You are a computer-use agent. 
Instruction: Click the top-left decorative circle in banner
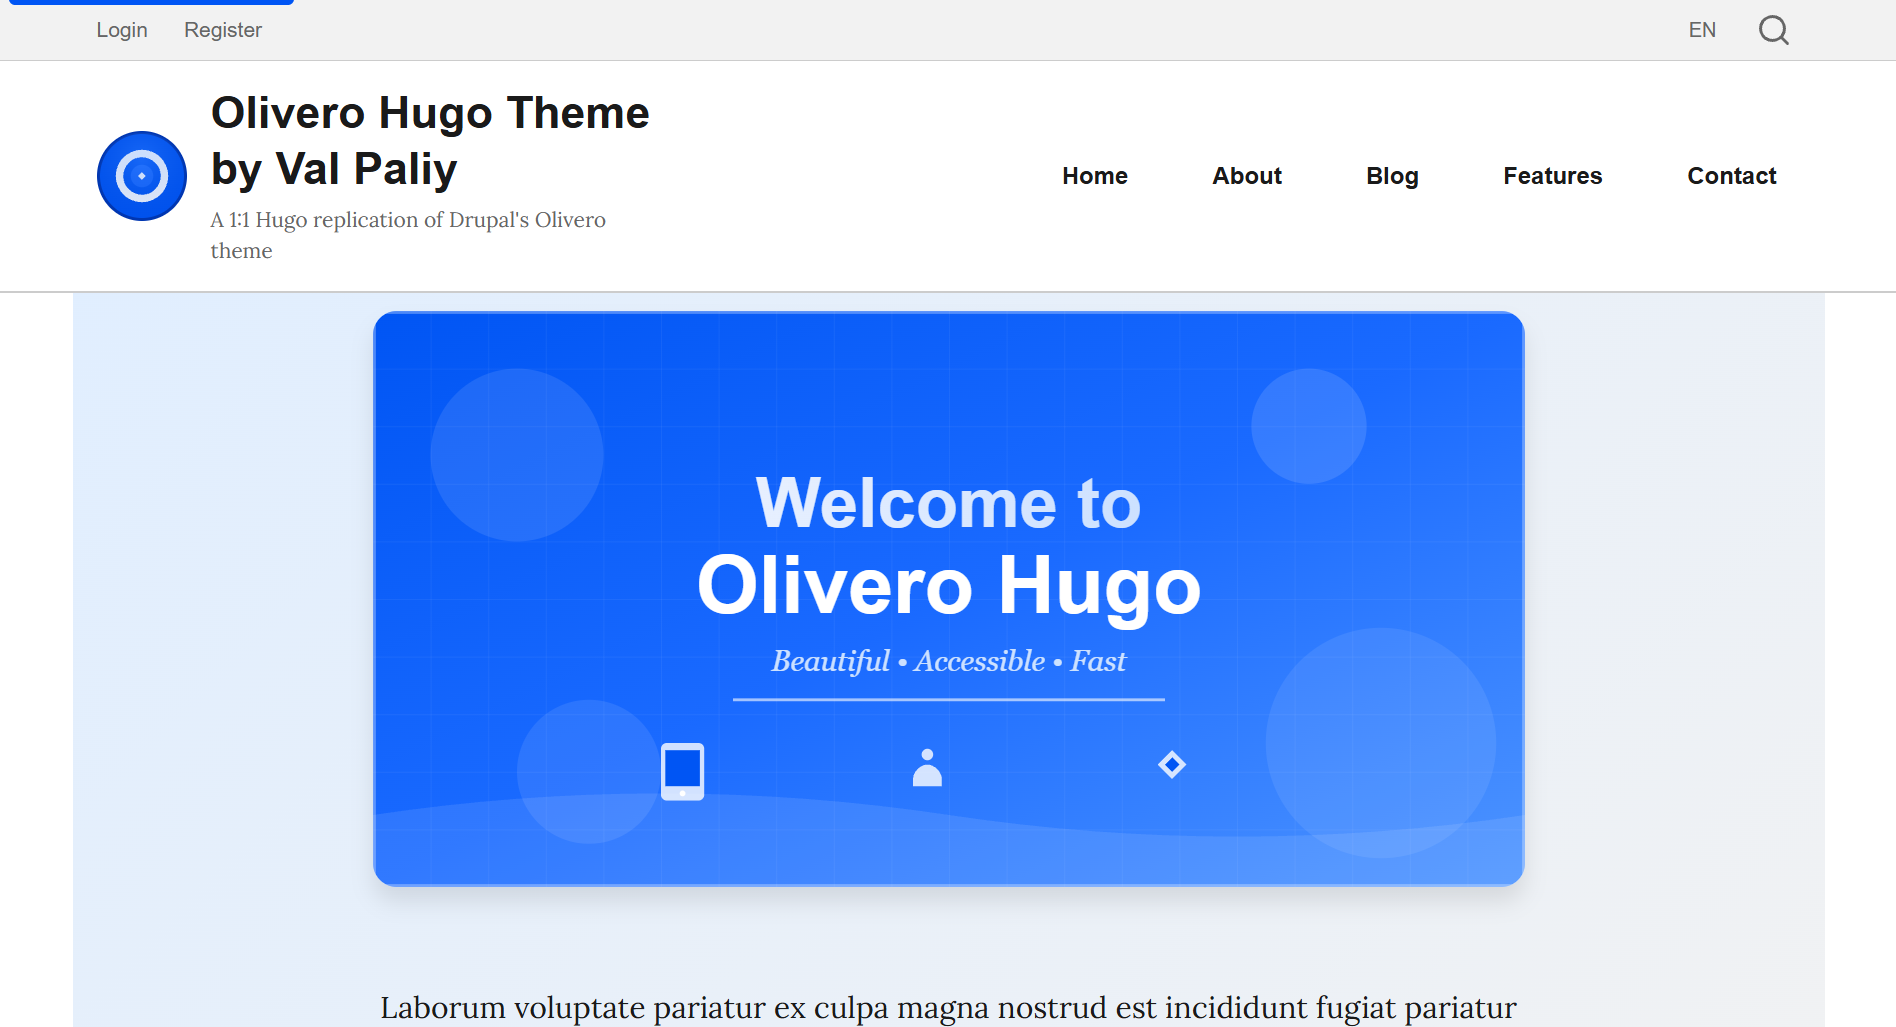click(x=516, y=455)
